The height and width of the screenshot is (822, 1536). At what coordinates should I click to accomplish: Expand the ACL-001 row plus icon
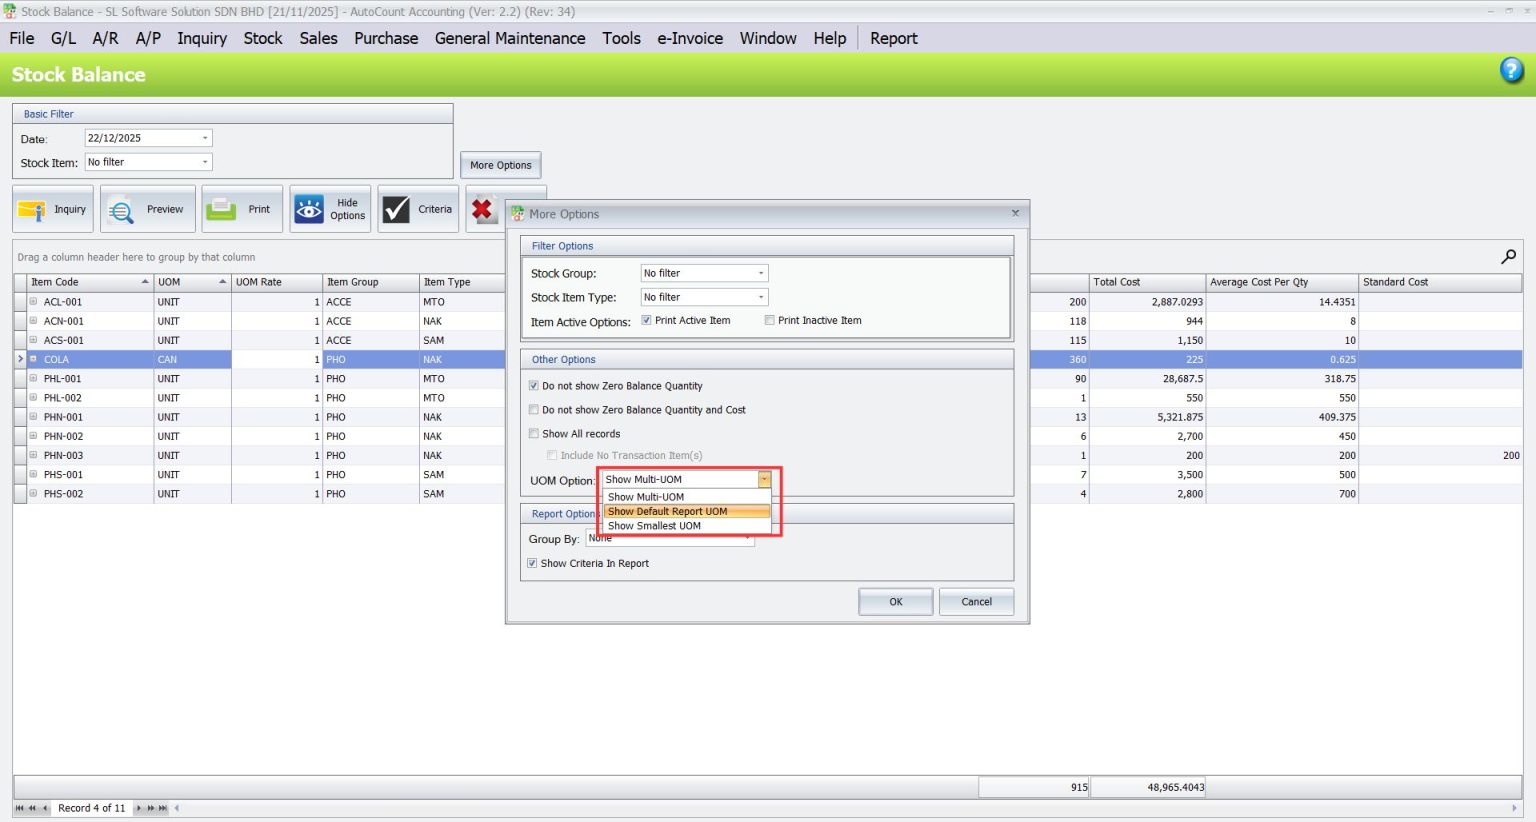tap(33, 302)
